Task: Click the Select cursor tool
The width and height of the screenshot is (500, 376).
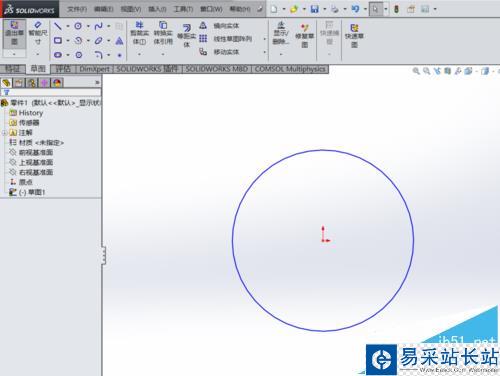Action: coord(376,9)
